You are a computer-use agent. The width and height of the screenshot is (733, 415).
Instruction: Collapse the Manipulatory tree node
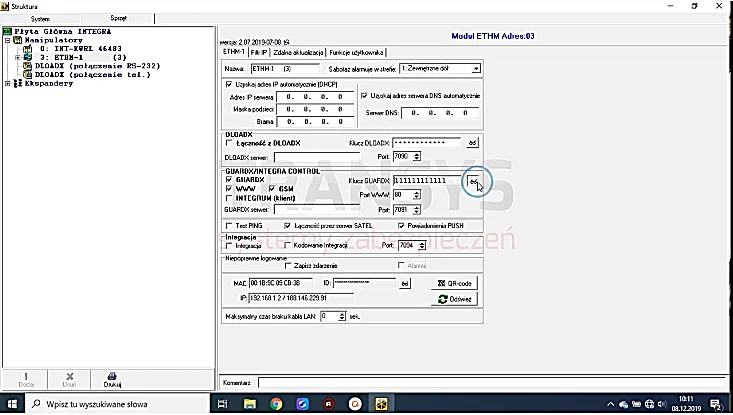pos(7,41)
